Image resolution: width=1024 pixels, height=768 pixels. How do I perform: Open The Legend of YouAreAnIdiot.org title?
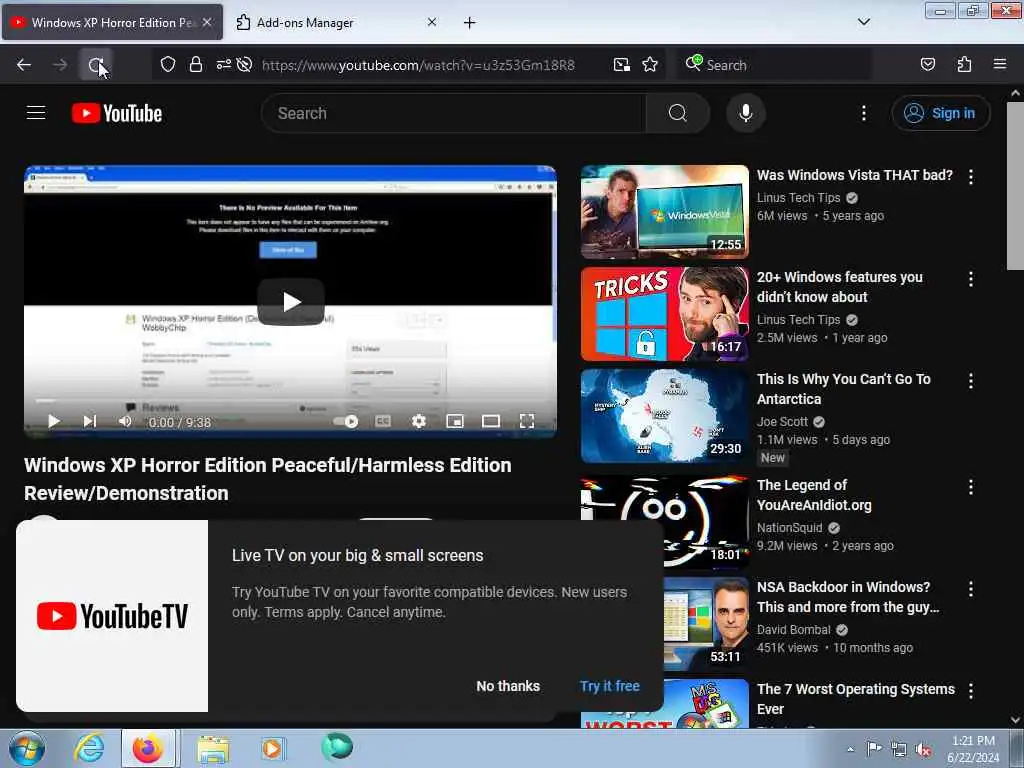(x=814, y=495)
